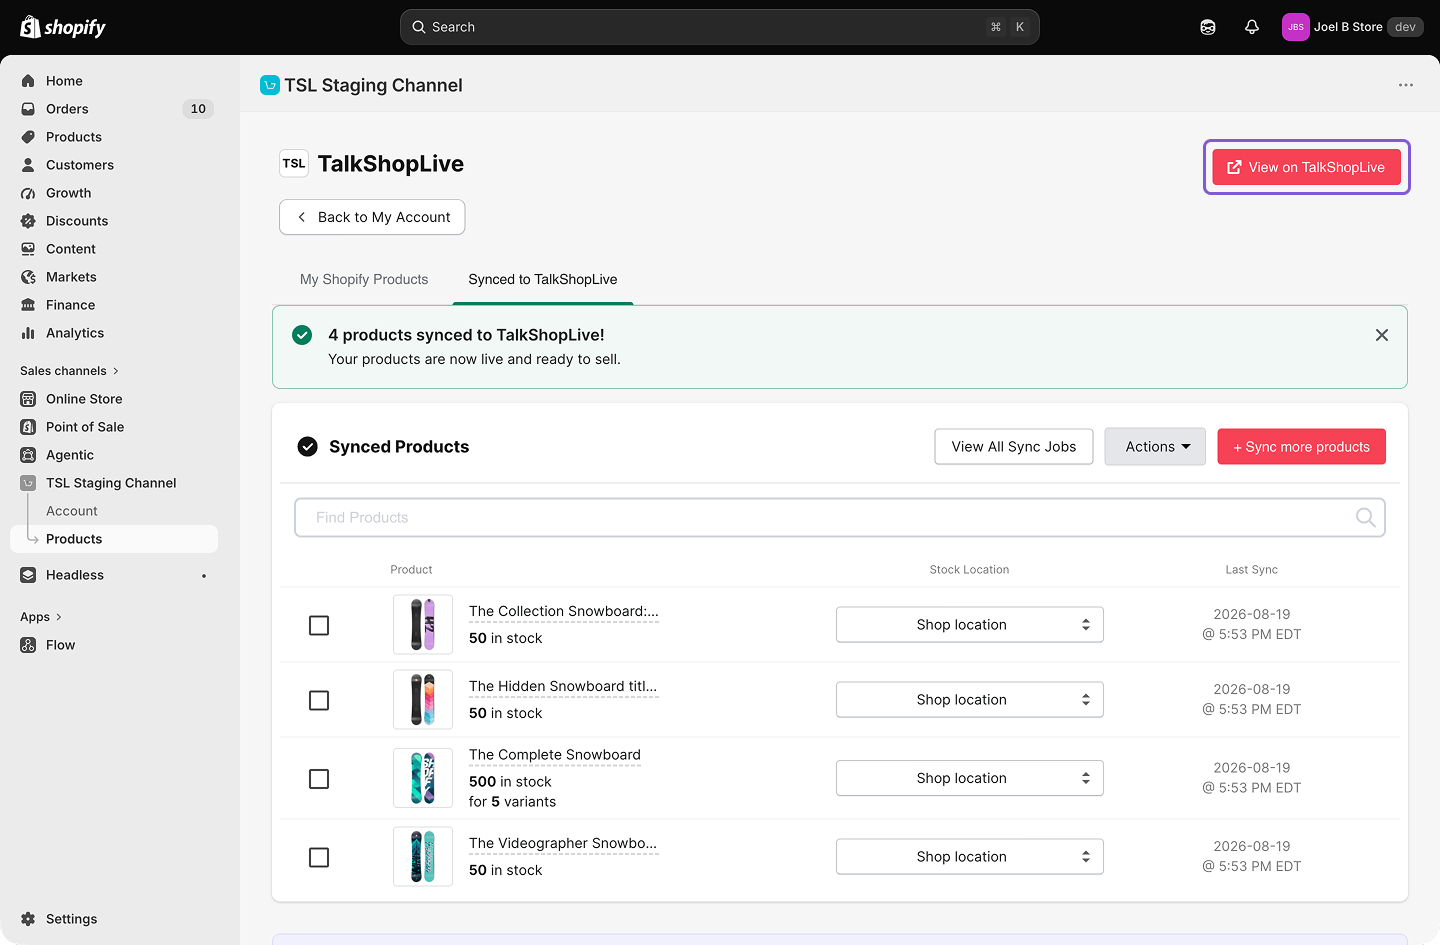The image size is (1440, 945).
Task: Open the three-dots page menu
Action: click(x=1406, y=85)
